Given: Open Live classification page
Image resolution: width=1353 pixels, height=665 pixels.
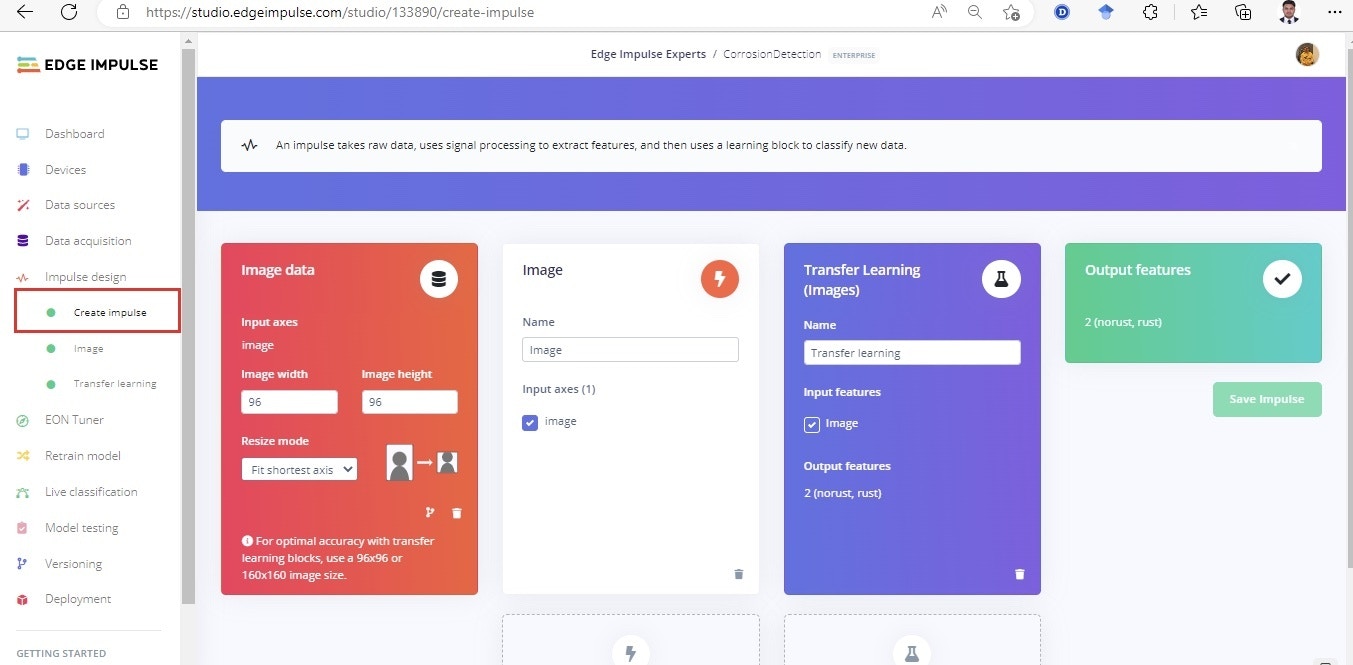Looking at the screenshot, I should 91,492.
